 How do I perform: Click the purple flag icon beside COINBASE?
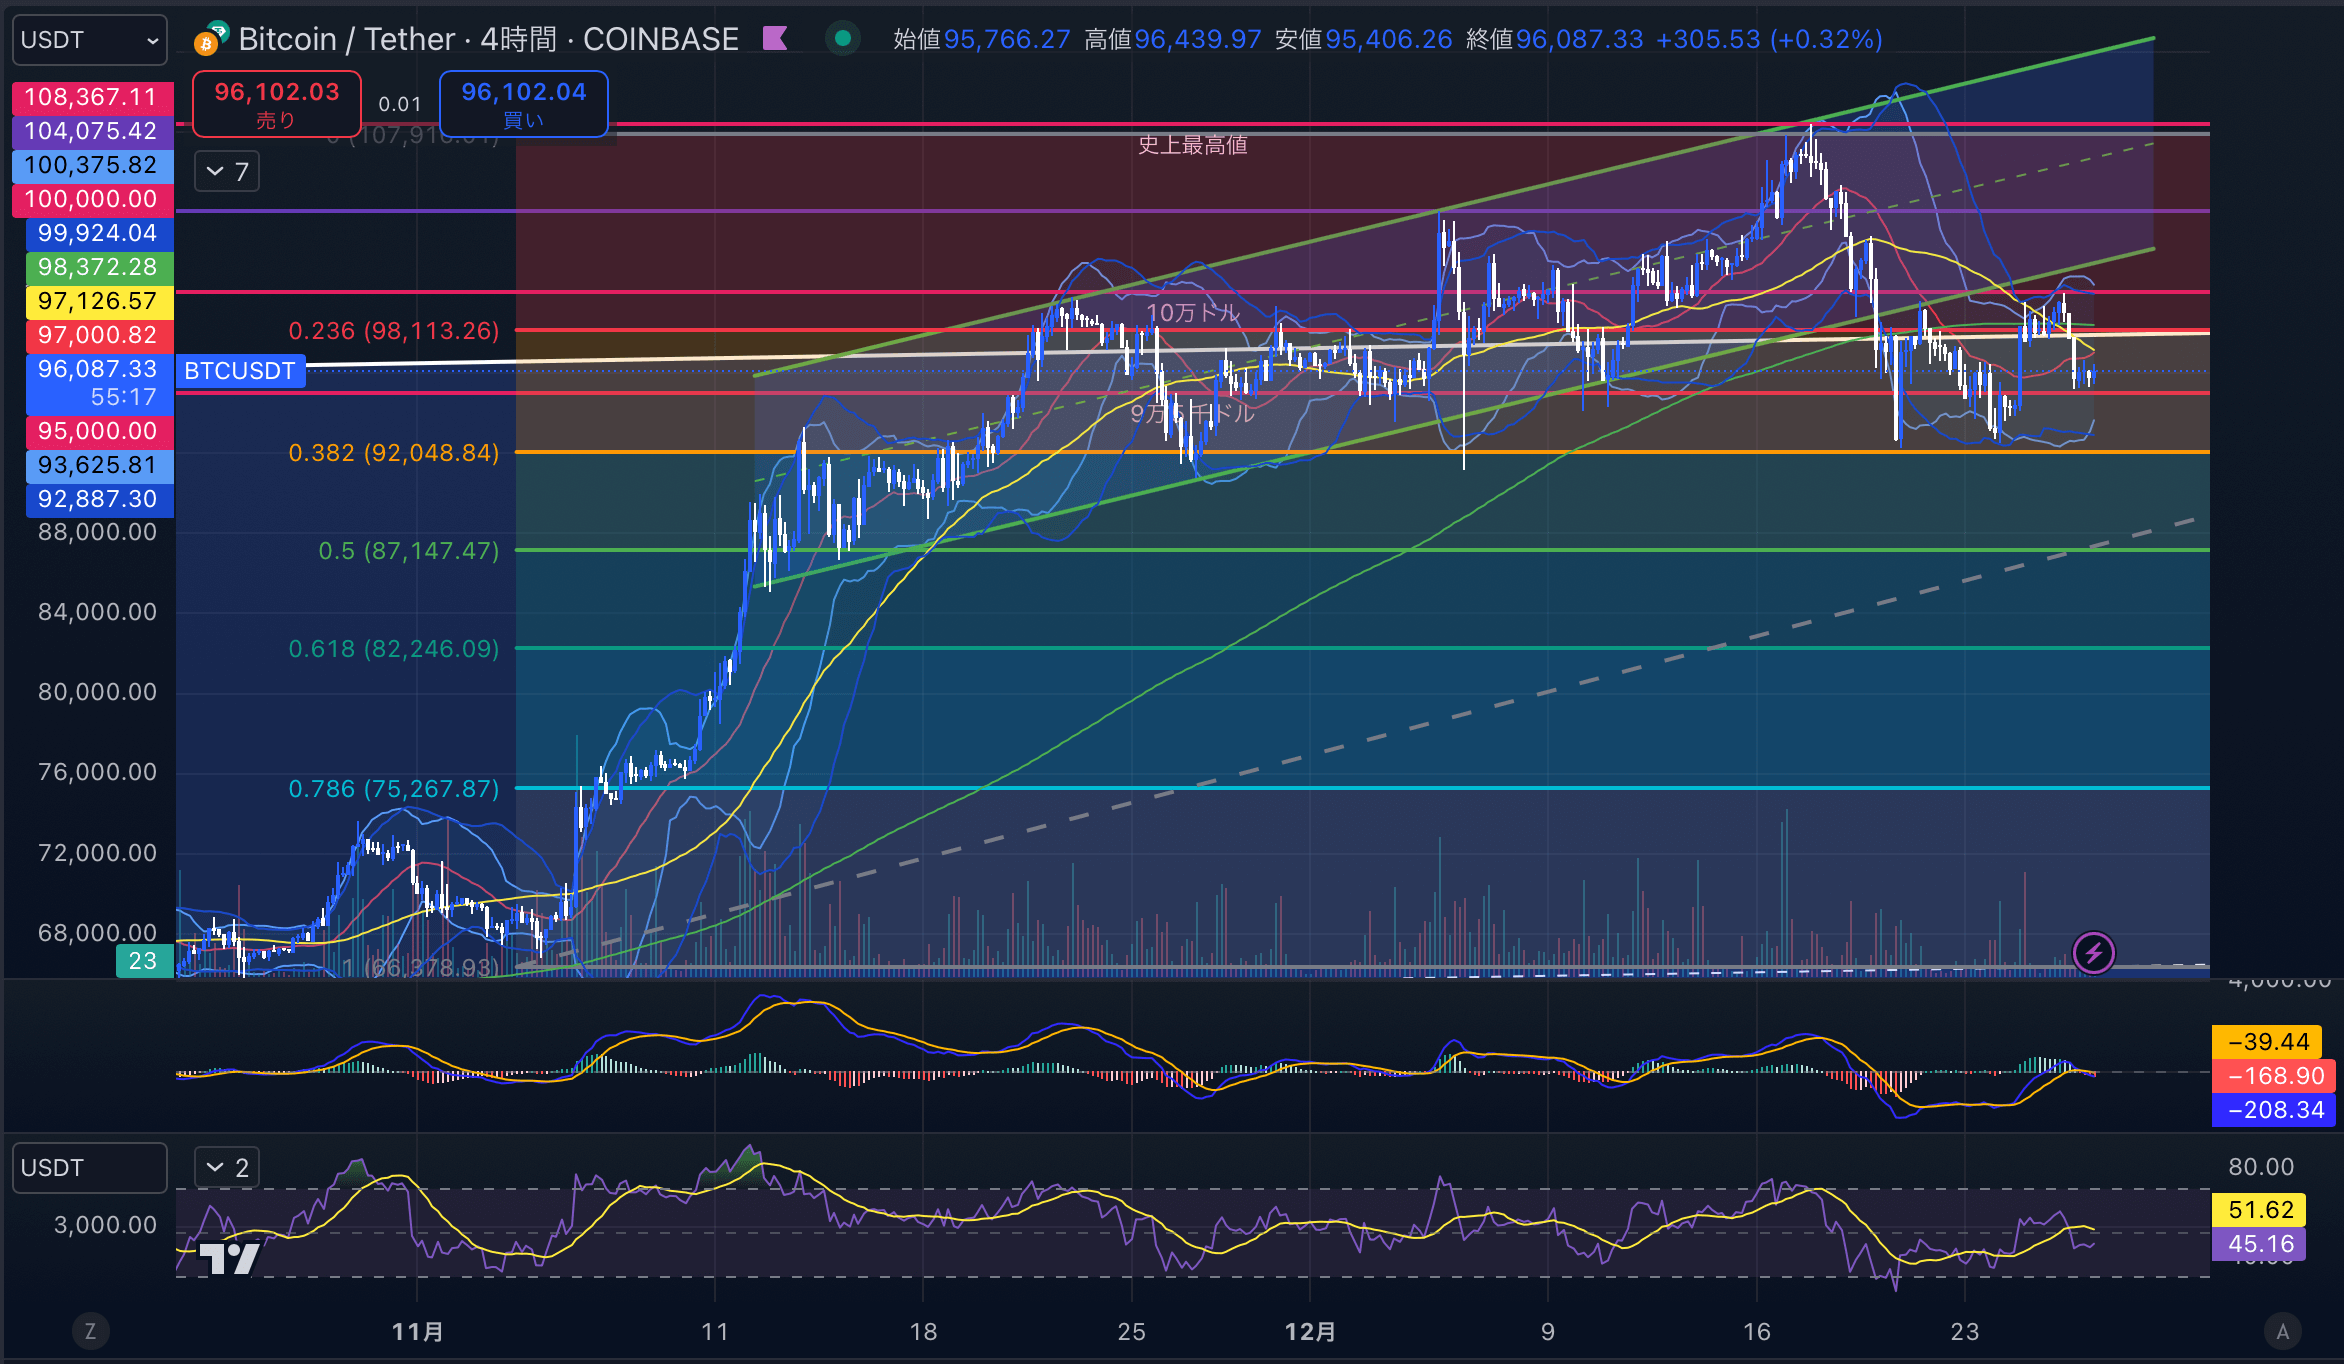[x=775, y=39]
